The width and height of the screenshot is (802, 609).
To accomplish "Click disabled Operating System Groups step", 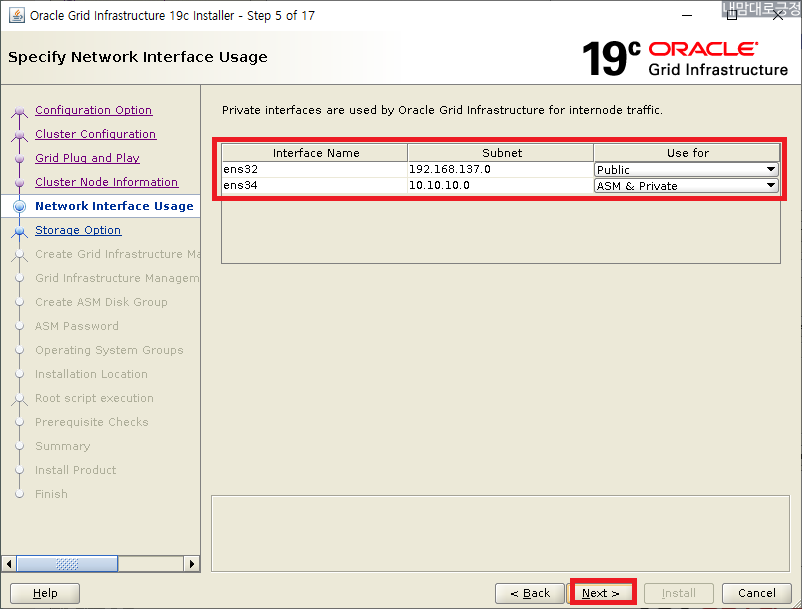I will coord(109,350).
